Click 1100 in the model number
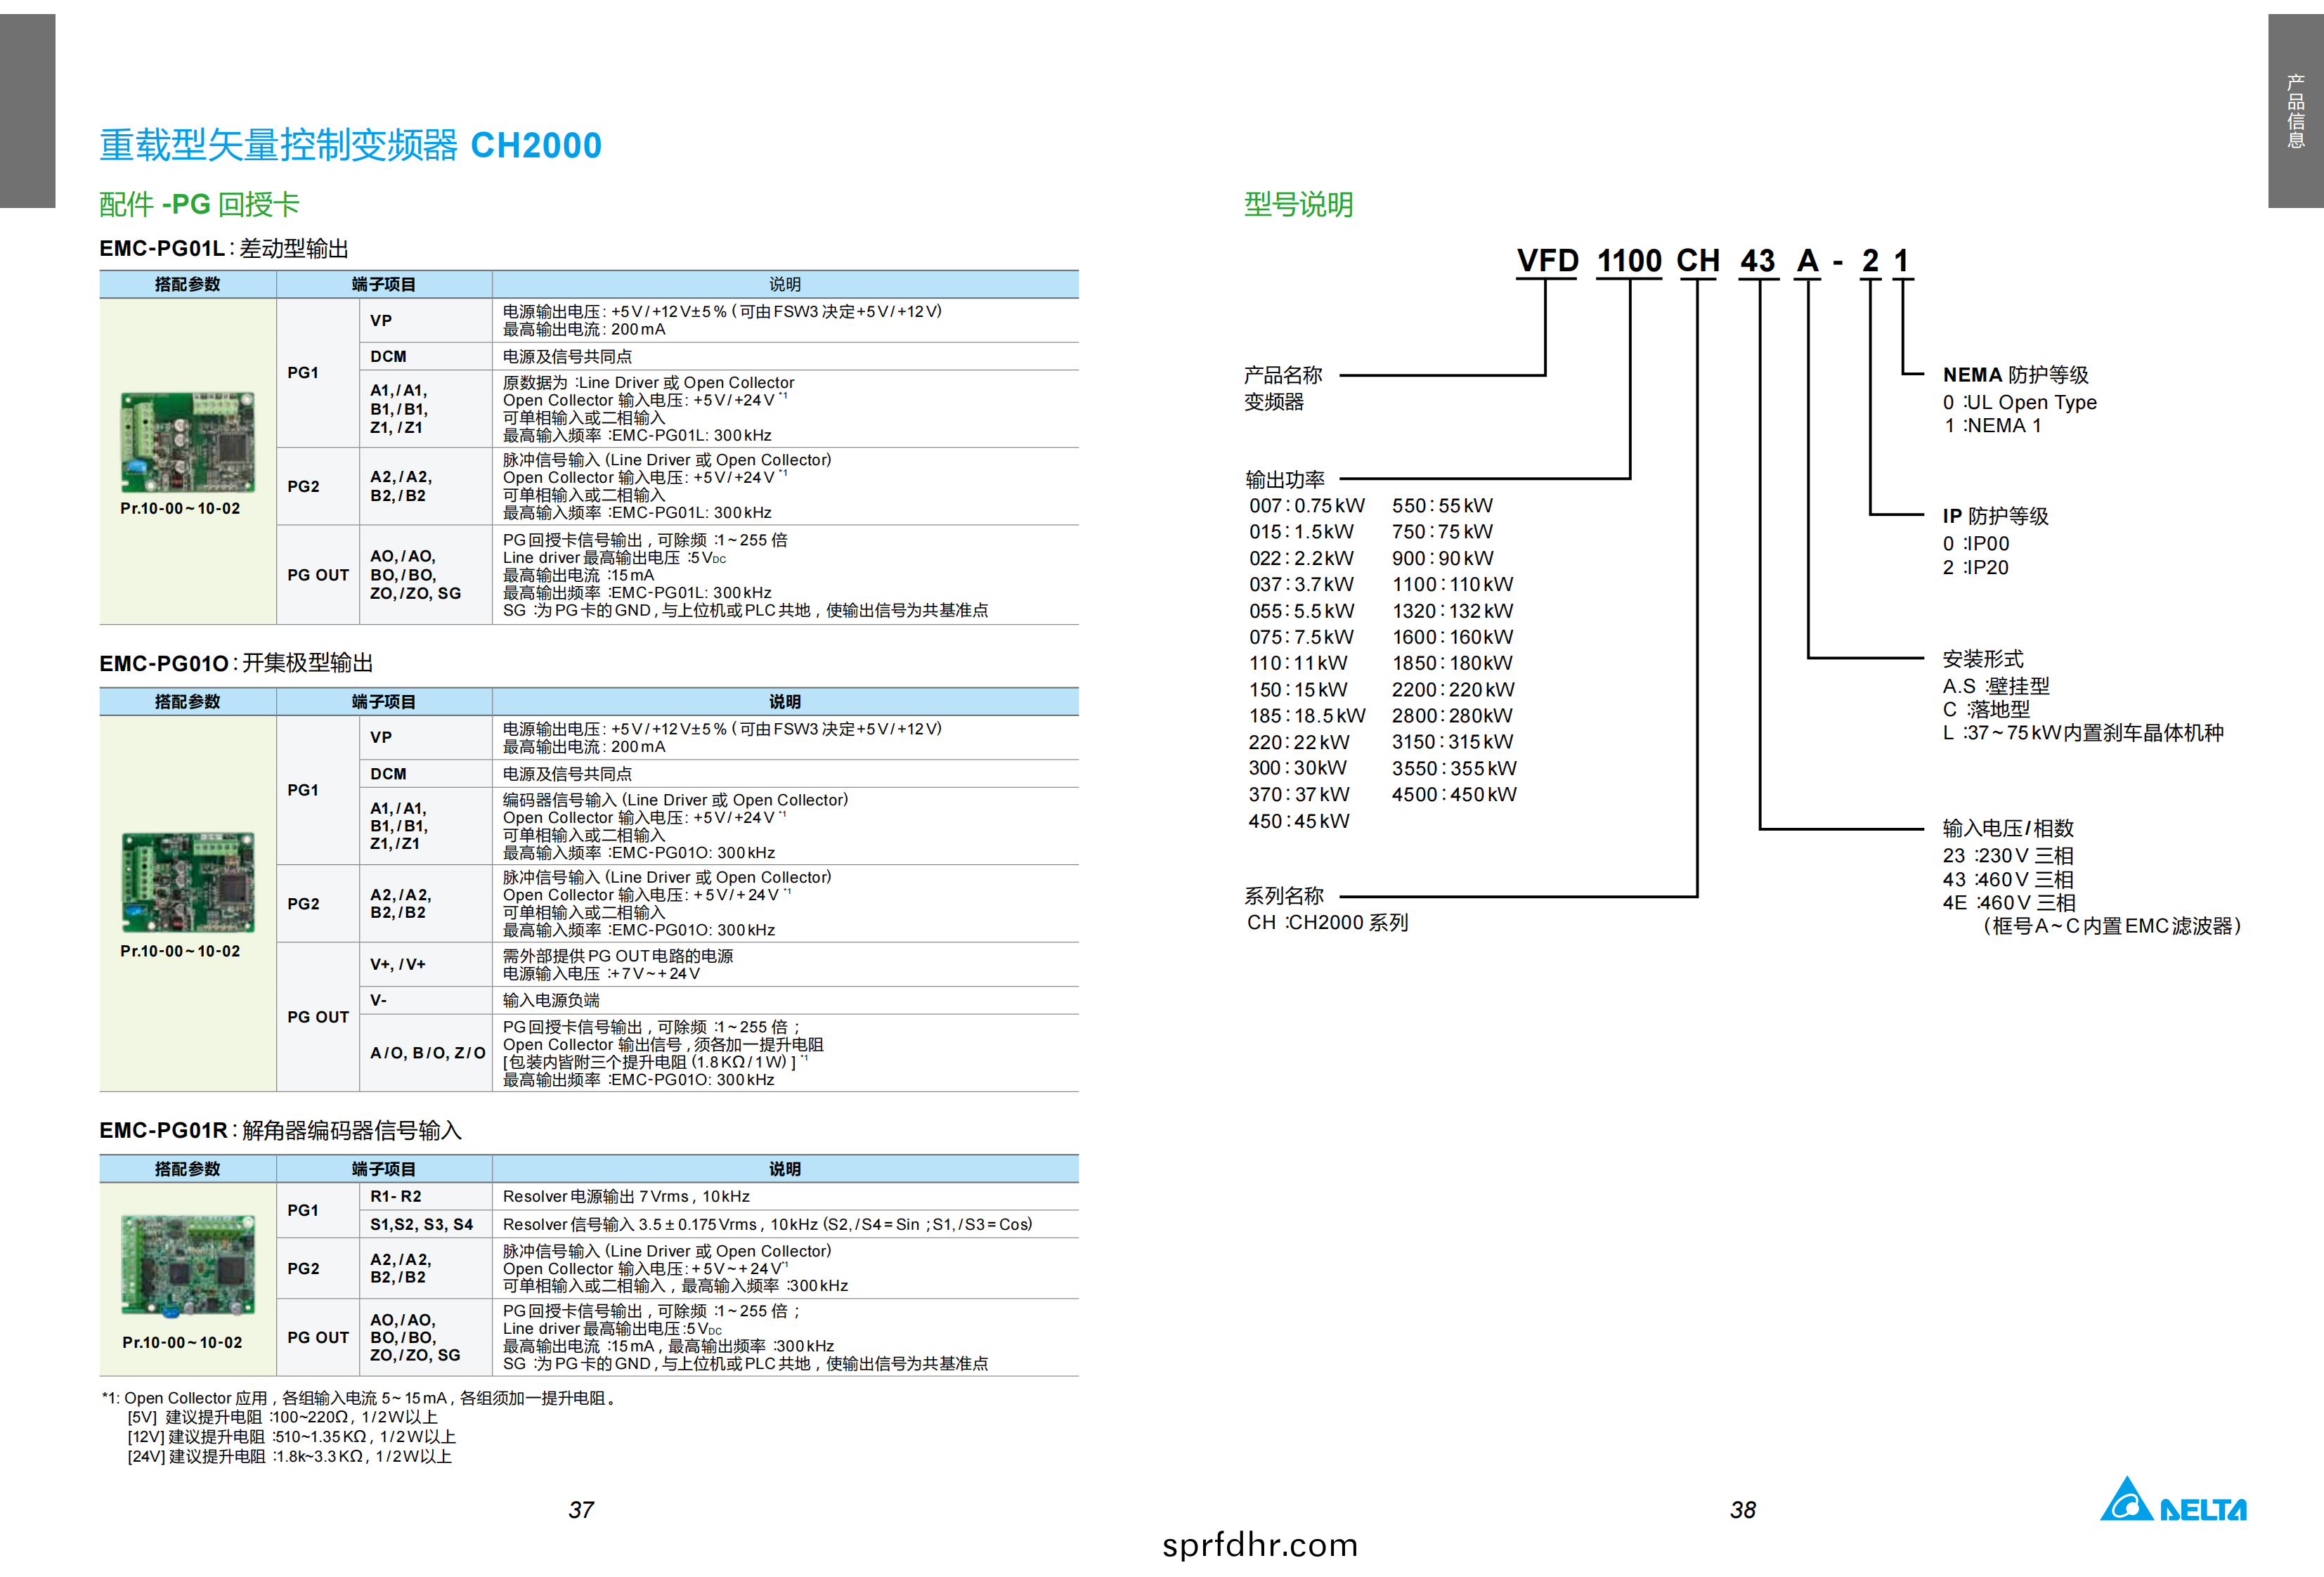 pos(1629,261)
